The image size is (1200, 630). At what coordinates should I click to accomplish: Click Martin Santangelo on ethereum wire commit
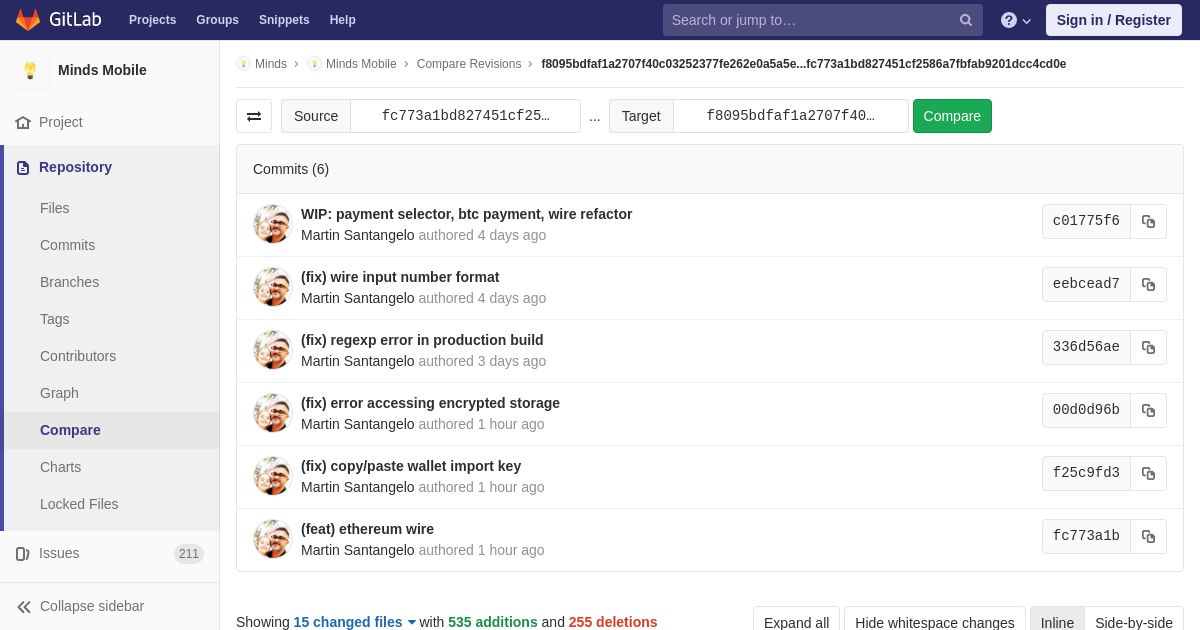click(358, 550)
